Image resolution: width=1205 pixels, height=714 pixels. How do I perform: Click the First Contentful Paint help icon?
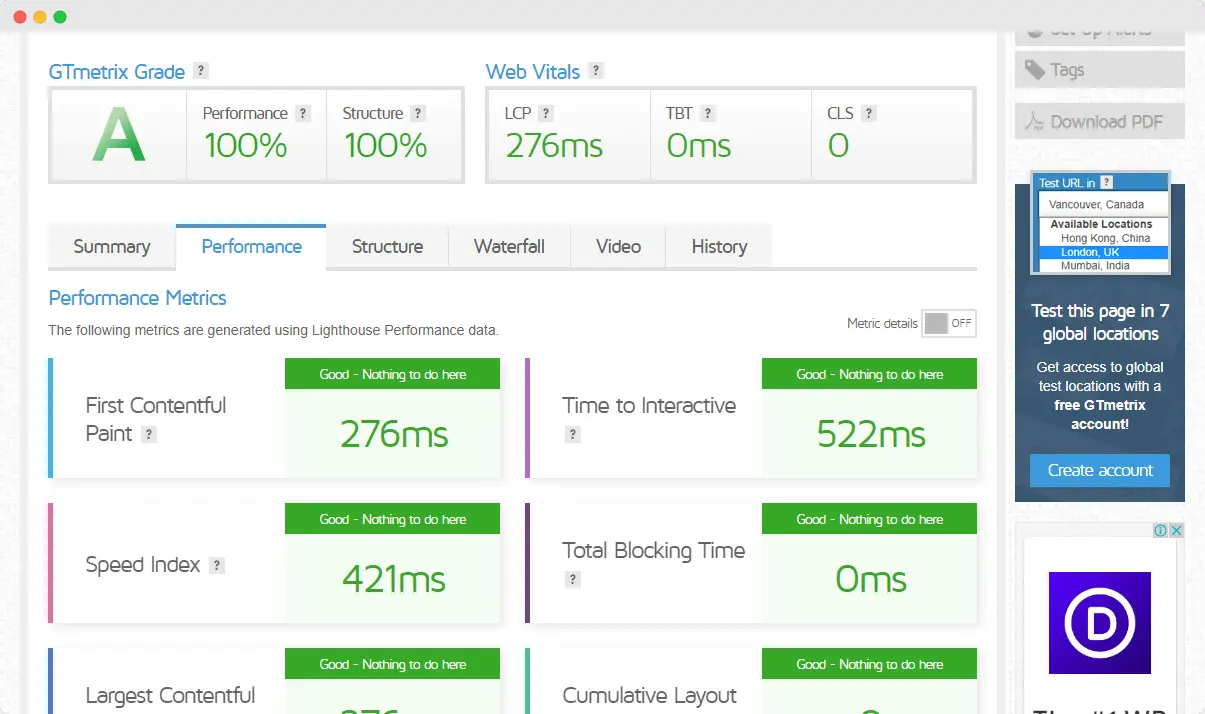[149, 435]
